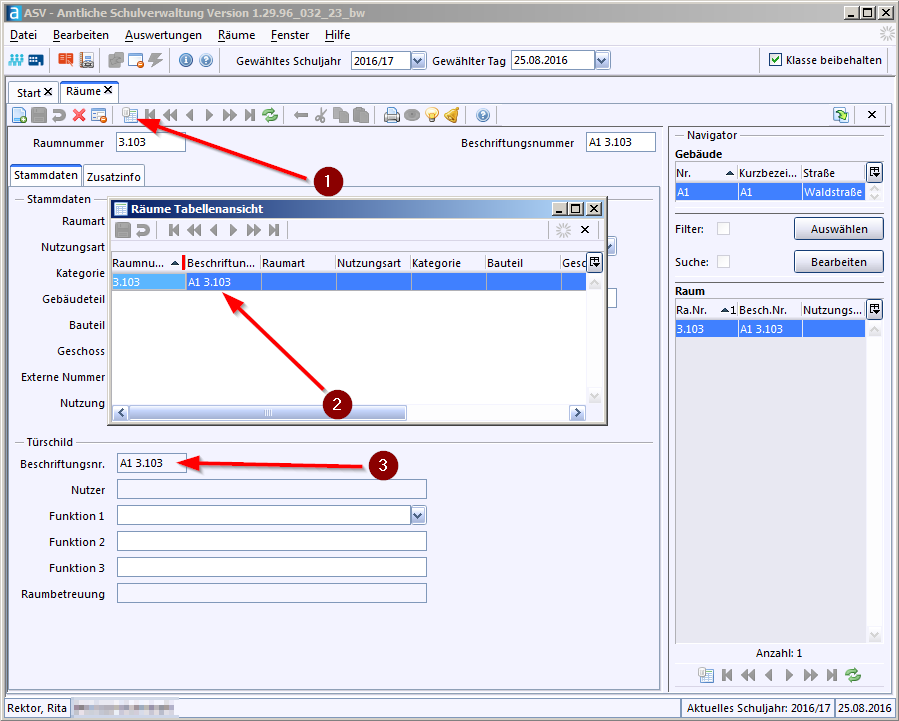The width and height of the screenshot is (899, 721).
Task: Click the new record icon
Action: [19, 115]
